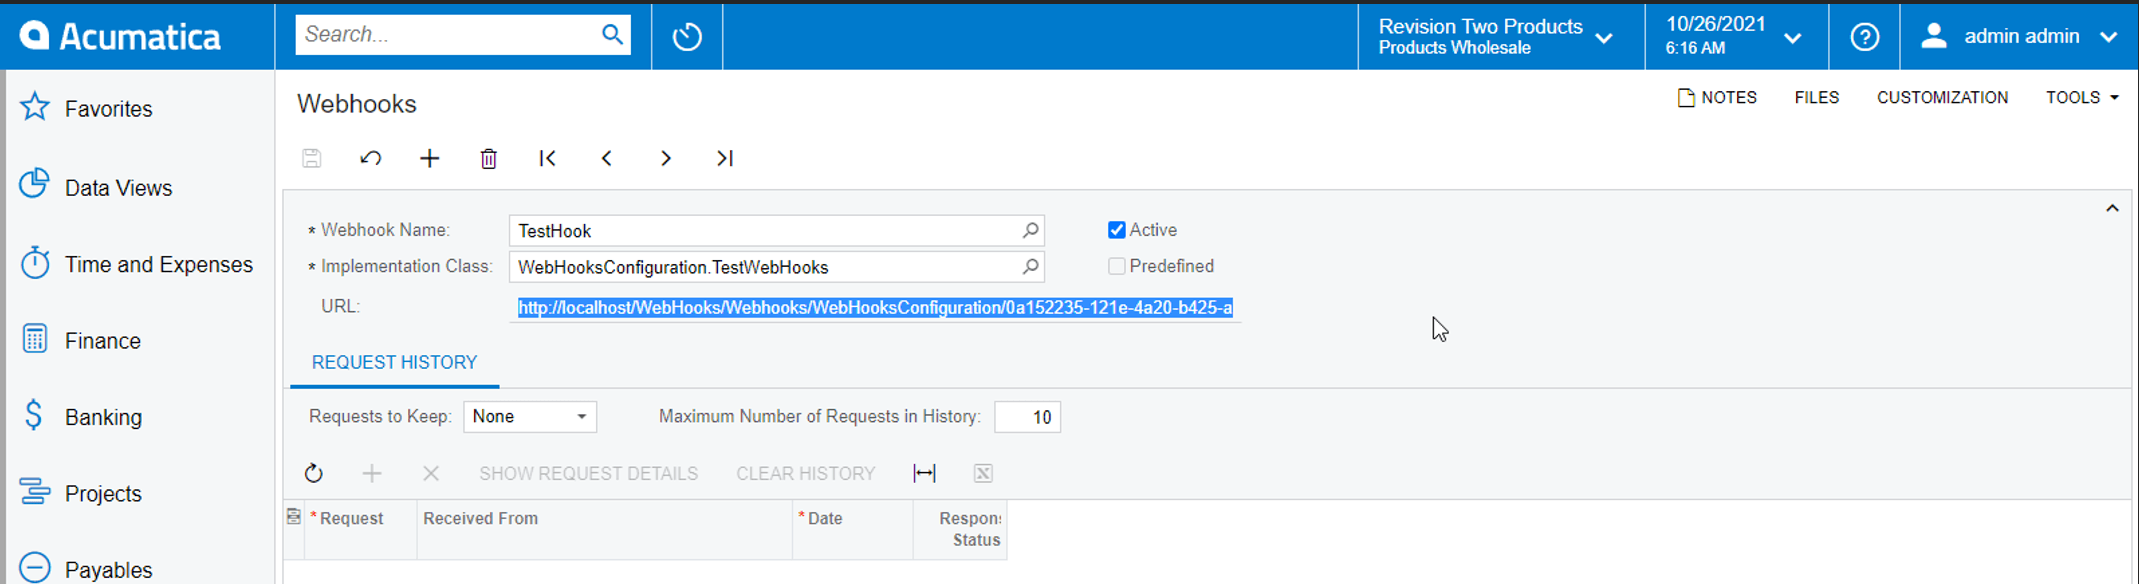Screen dimensions: 2139x584
Task: Click the Payables minus circle icon
Action: [35, 568]
